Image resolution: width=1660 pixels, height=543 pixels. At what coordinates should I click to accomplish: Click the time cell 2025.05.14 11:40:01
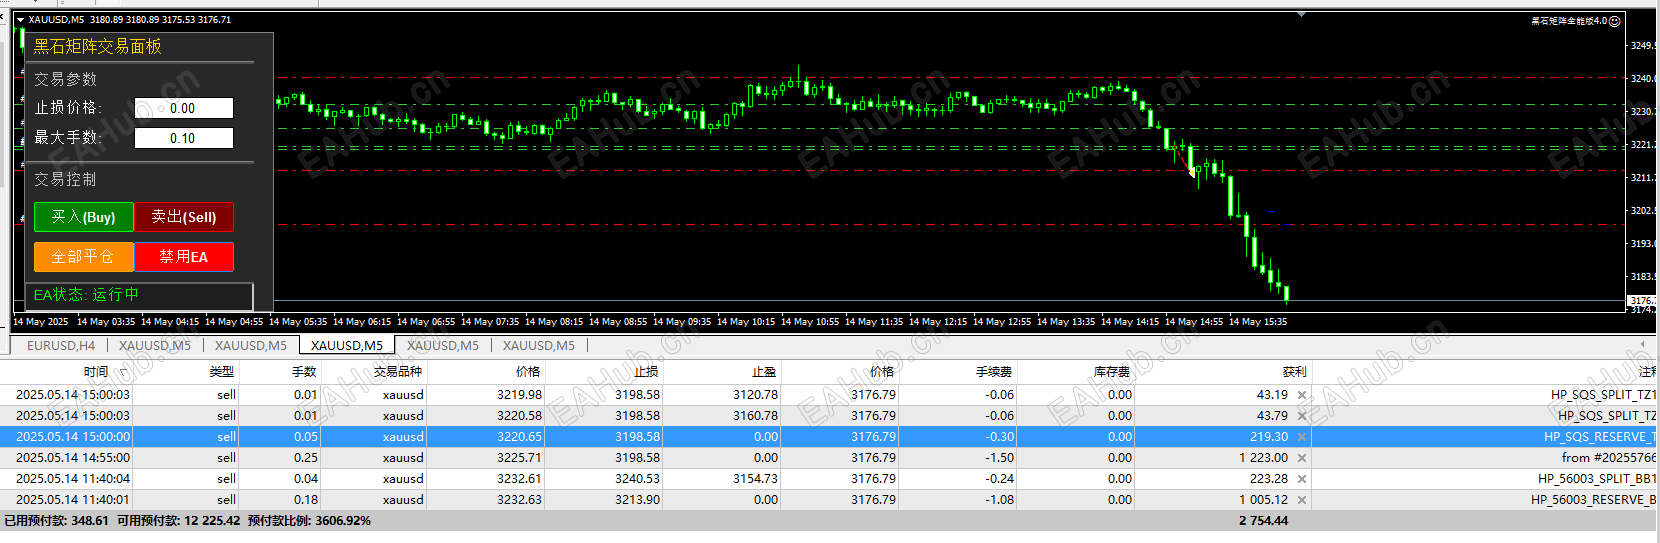tap(73, 500)
